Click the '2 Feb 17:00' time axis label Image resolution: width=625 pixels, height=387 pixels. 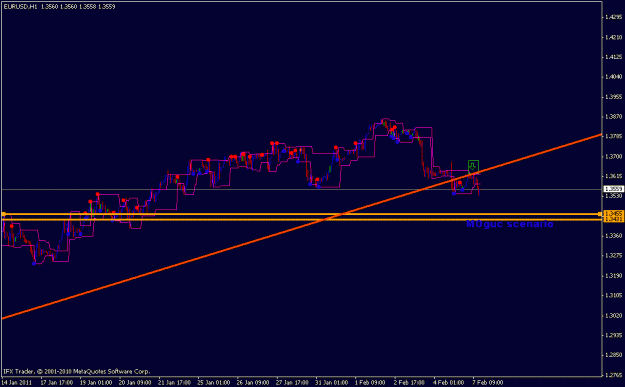[409, 383]
